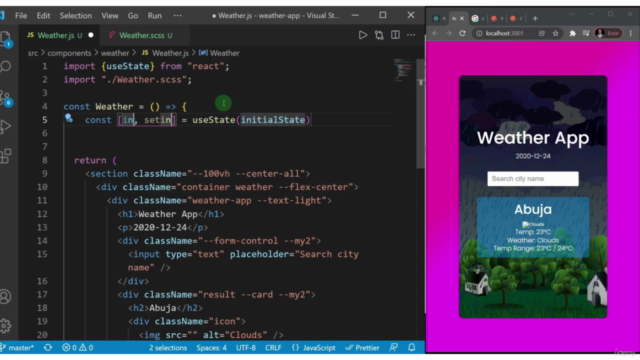This screenshot has width=640, height=360.
Task: Click weather folder in breadcrumb
Action: click(x=115, y=53)
